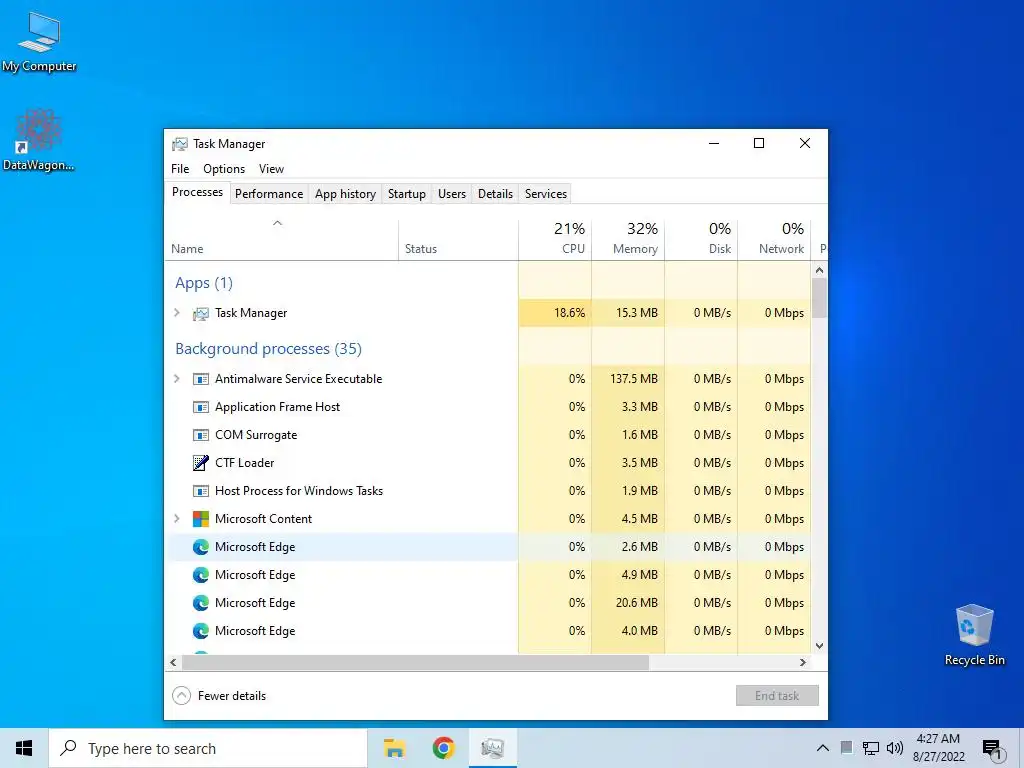Open the View menu
Image resolution: width=1024 pixels, height=768 pixels.
[x=271, y=168]
